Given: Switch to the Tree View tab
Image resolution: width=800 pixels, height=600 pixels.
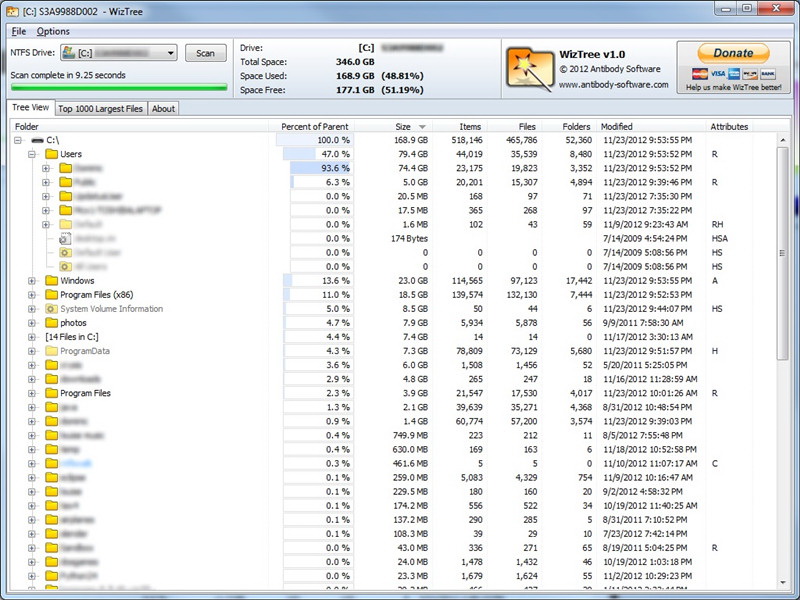Looking at the screenshot, I should coord(31,108).
